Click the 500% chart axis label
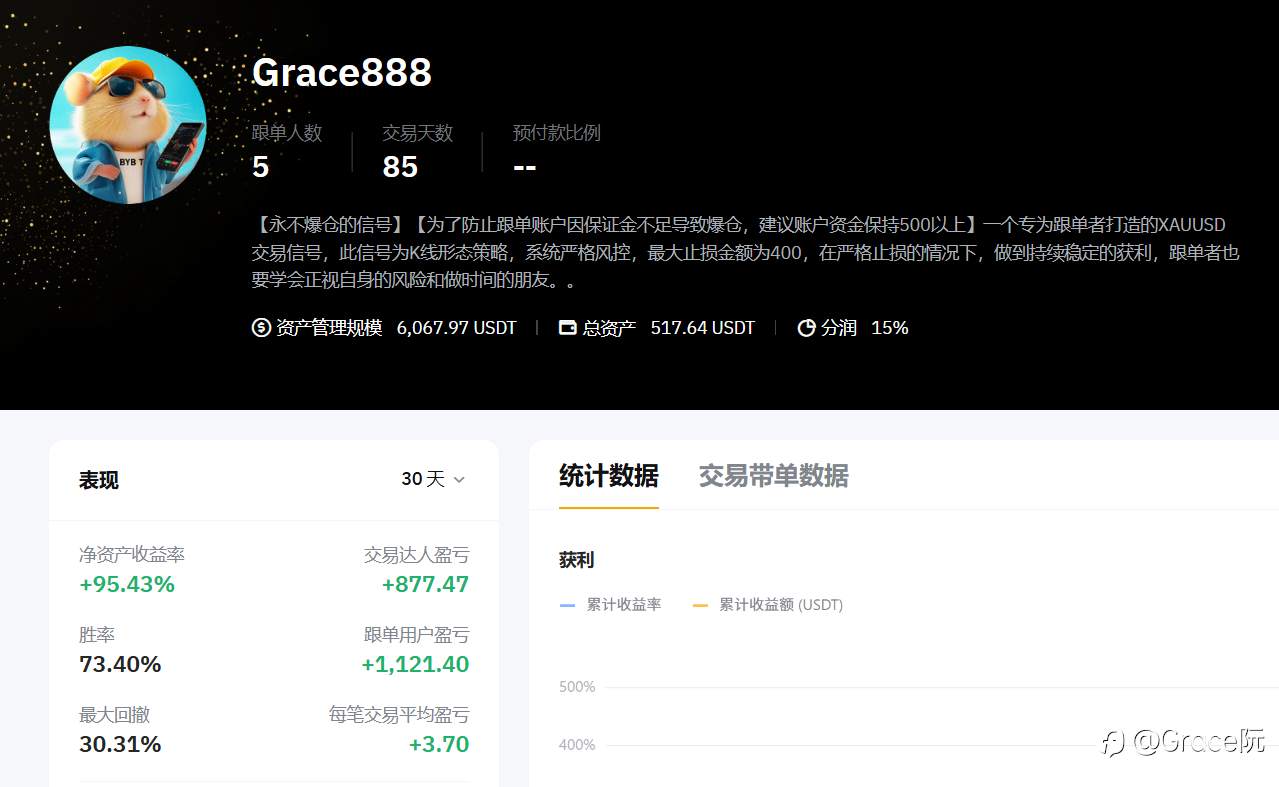The height and width of the screenshot is (787, 1279). pos(577,687)
